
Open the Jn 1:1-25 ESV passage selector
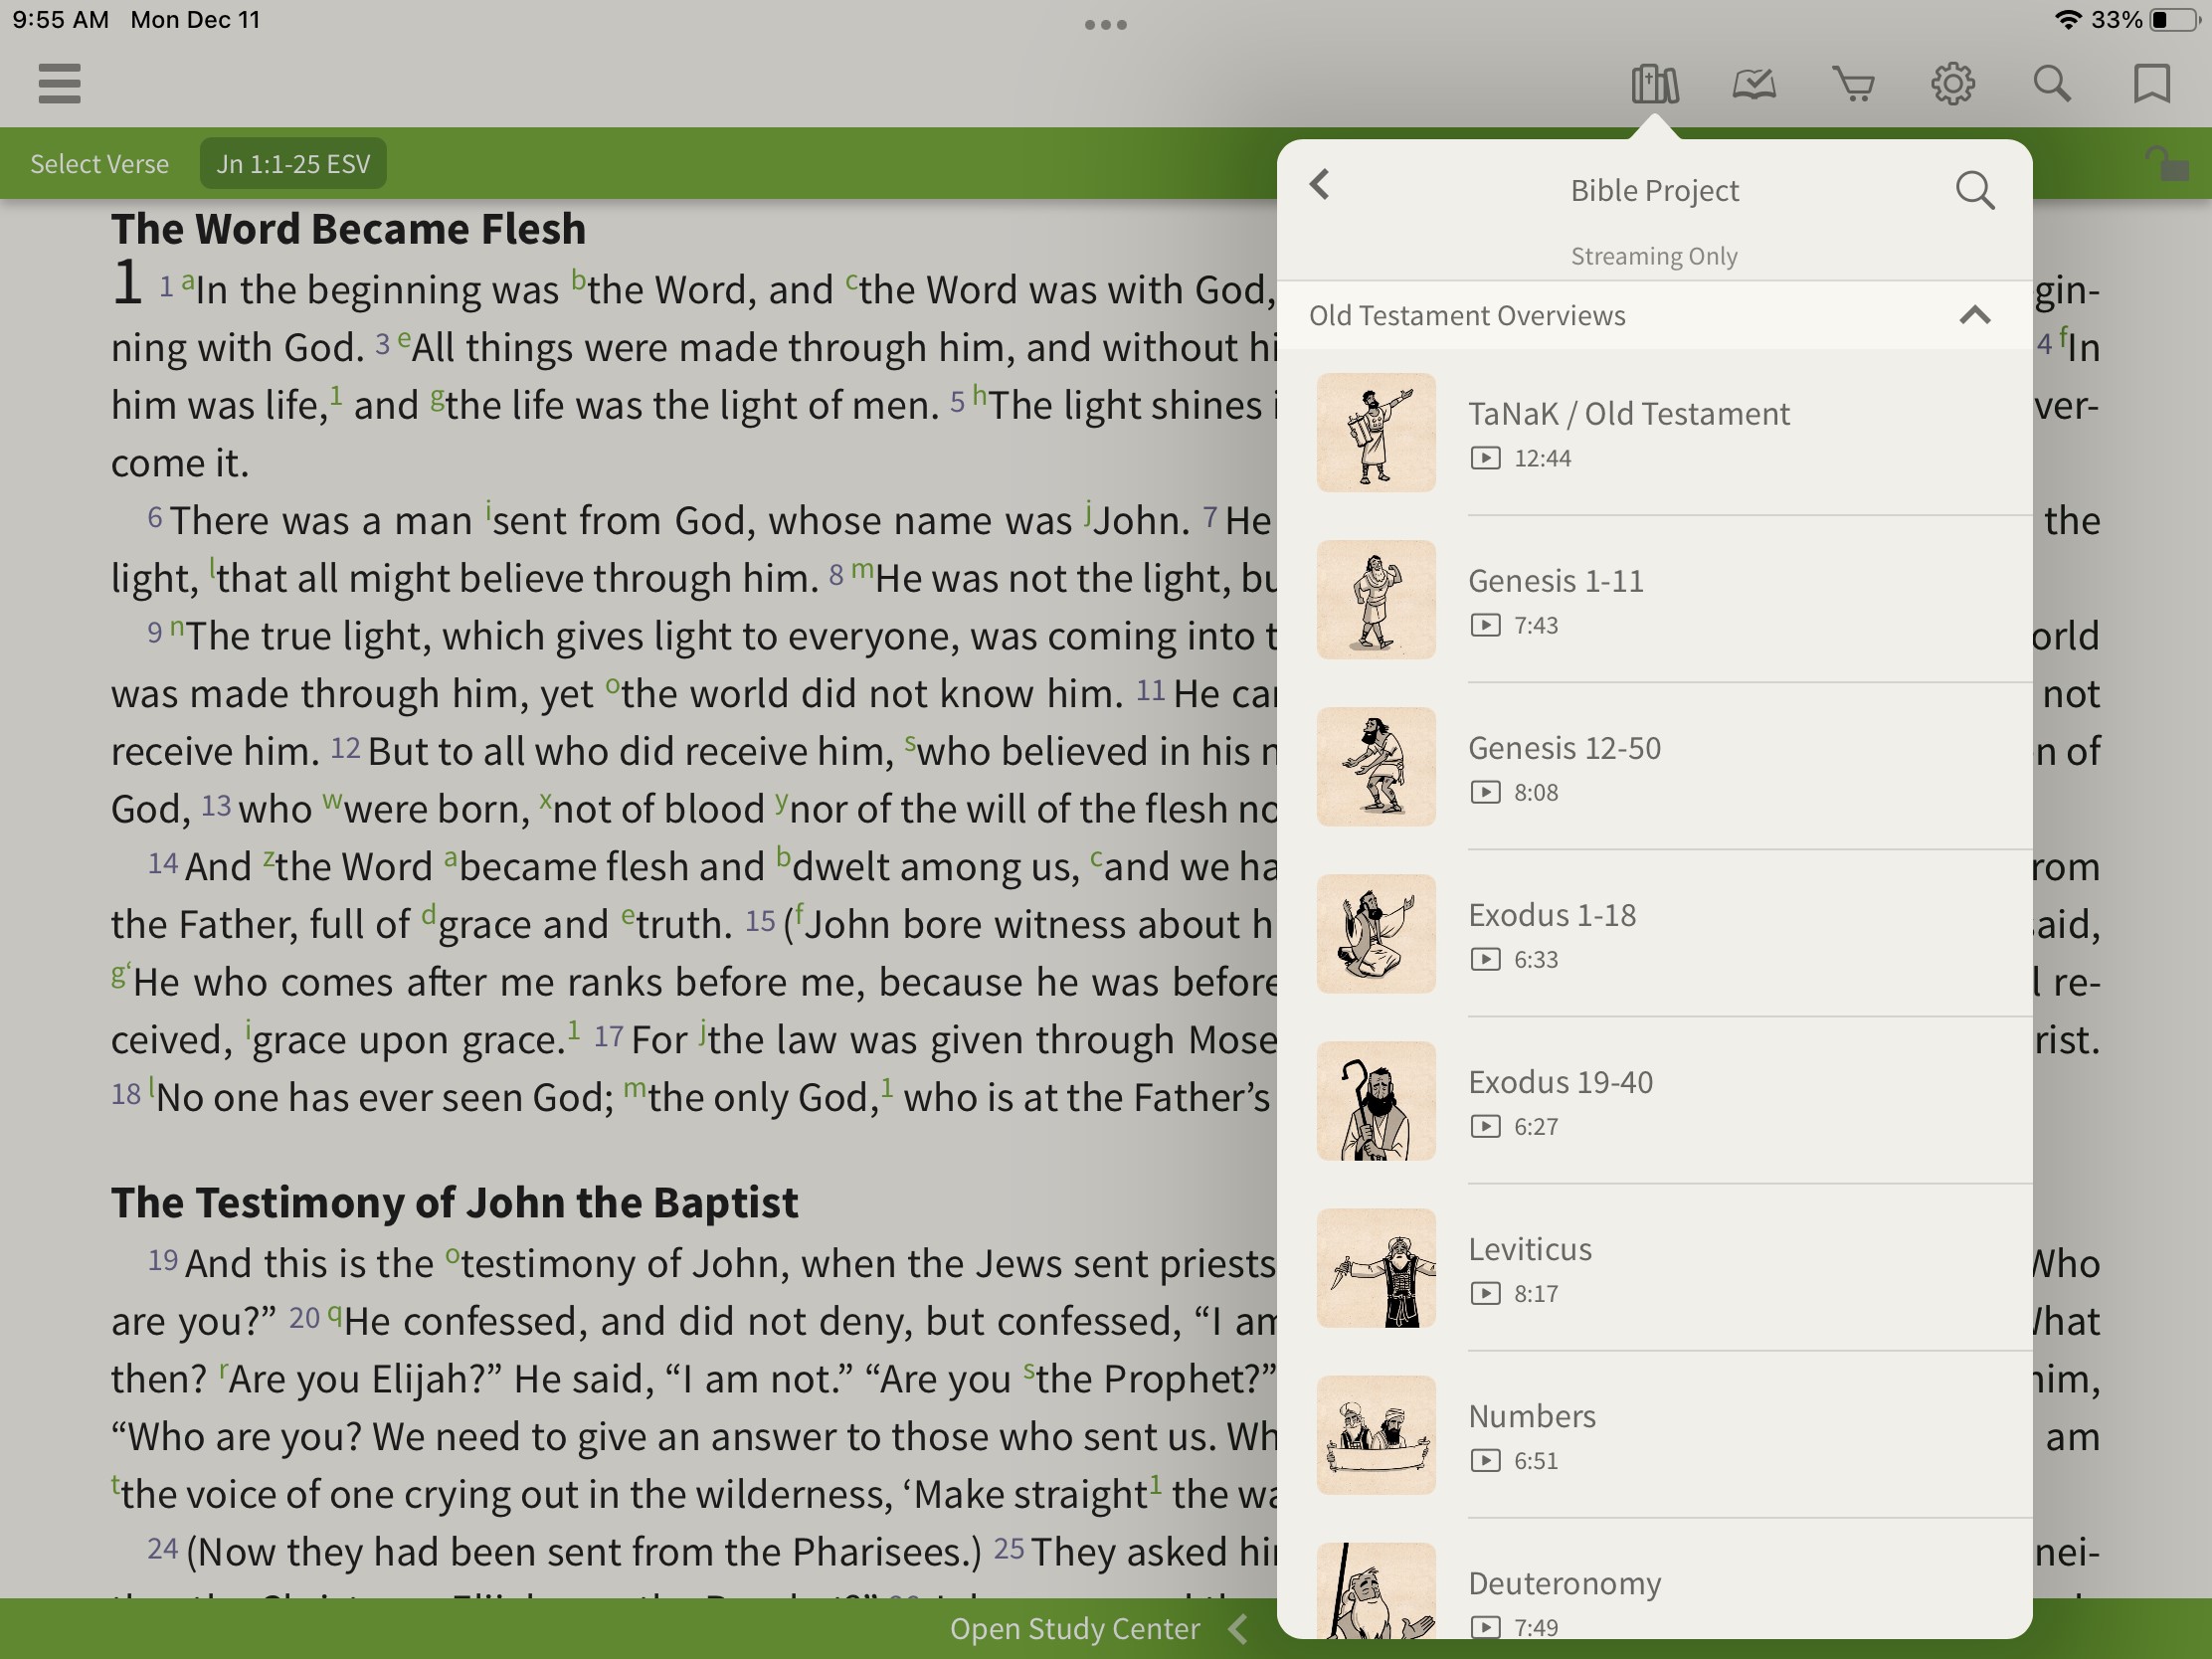pos(293,163)
